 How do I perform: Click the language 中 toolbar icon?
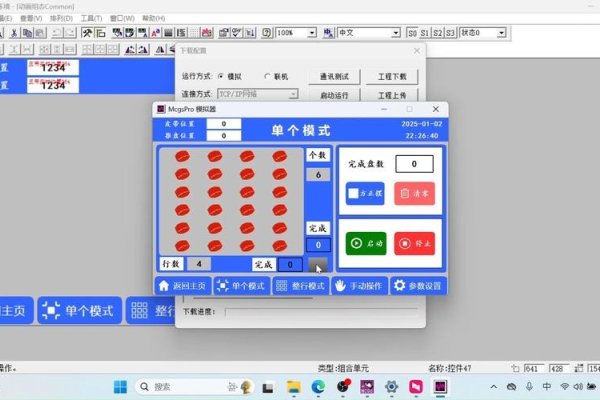pos(328,33)
